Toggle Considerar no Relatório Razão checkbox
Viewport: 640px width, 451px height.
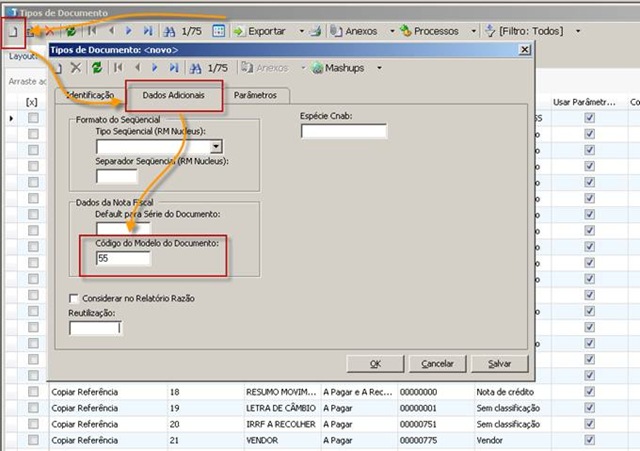[x=73, y=299]
